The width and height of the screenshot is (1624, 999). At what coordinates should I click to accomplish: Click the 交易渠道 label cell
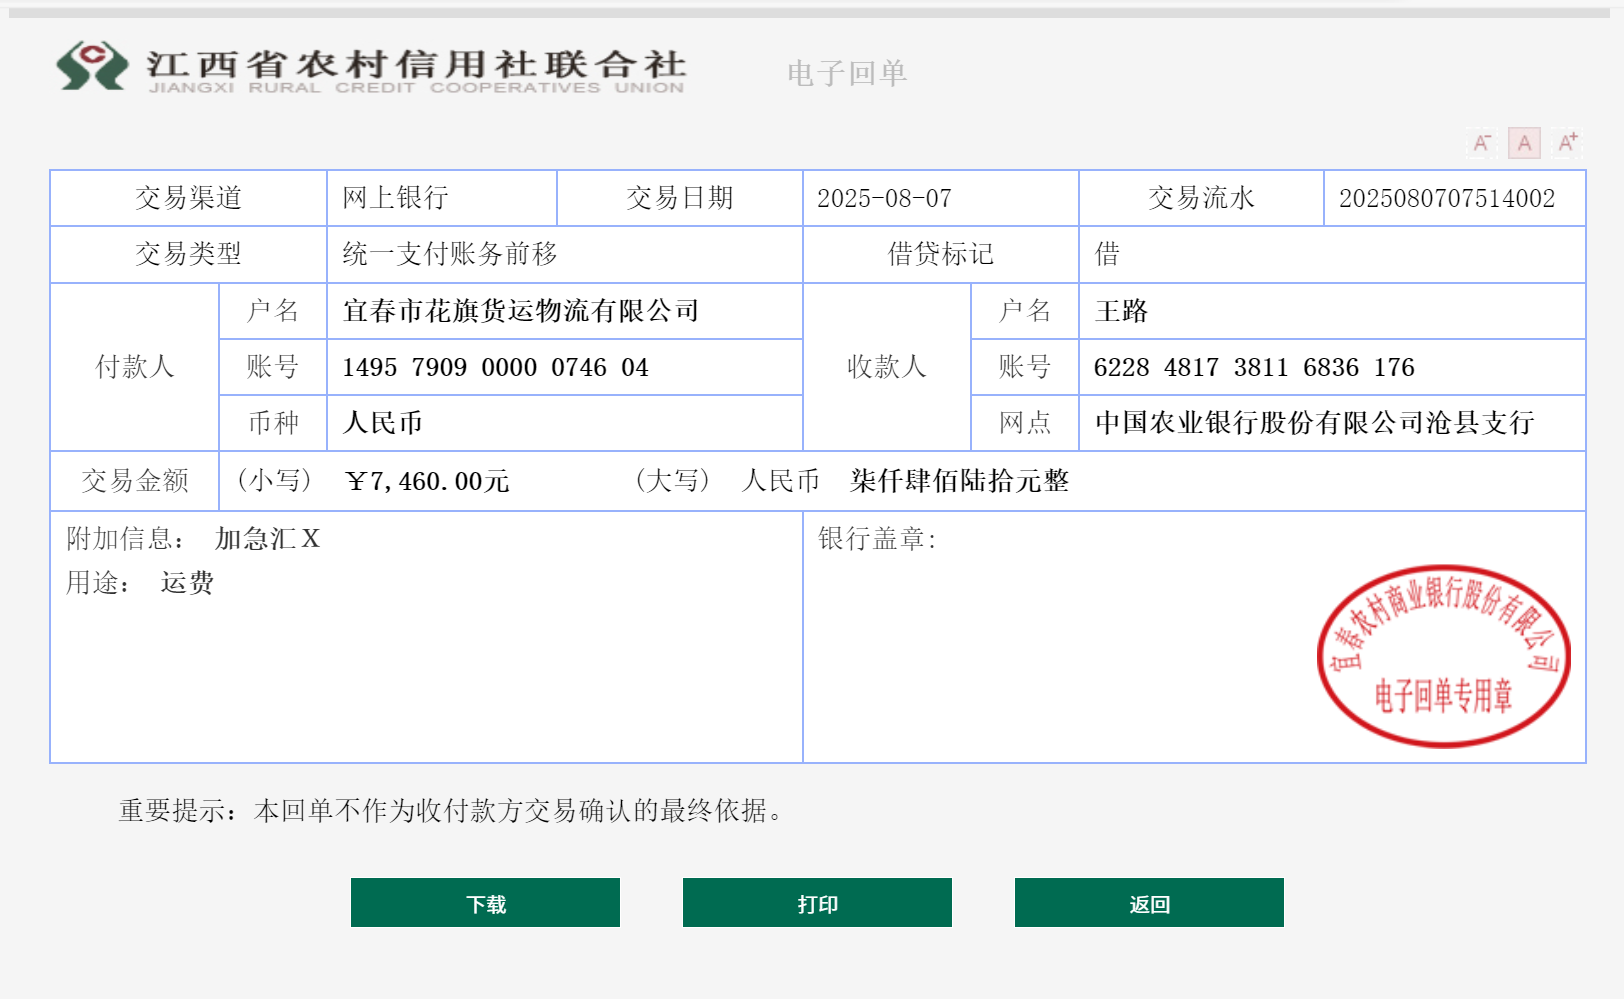(189, 198)
